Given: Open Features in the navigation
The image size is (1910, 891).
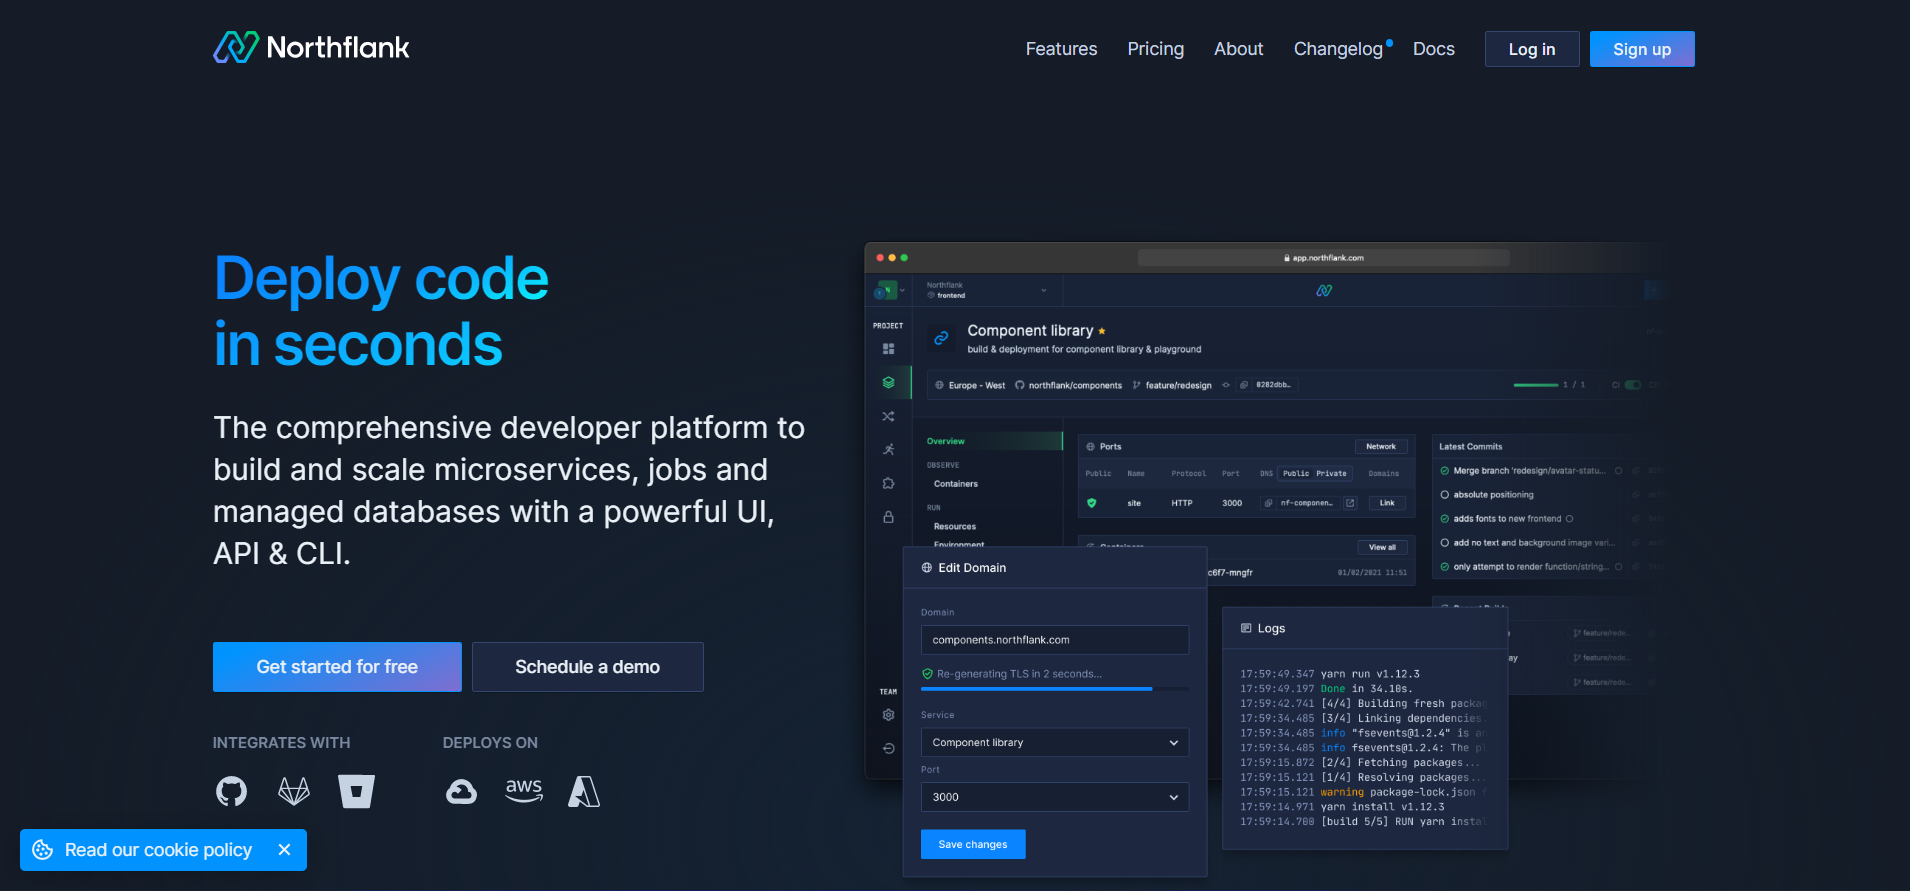Looking at the screenshot, I should 1061,49.
